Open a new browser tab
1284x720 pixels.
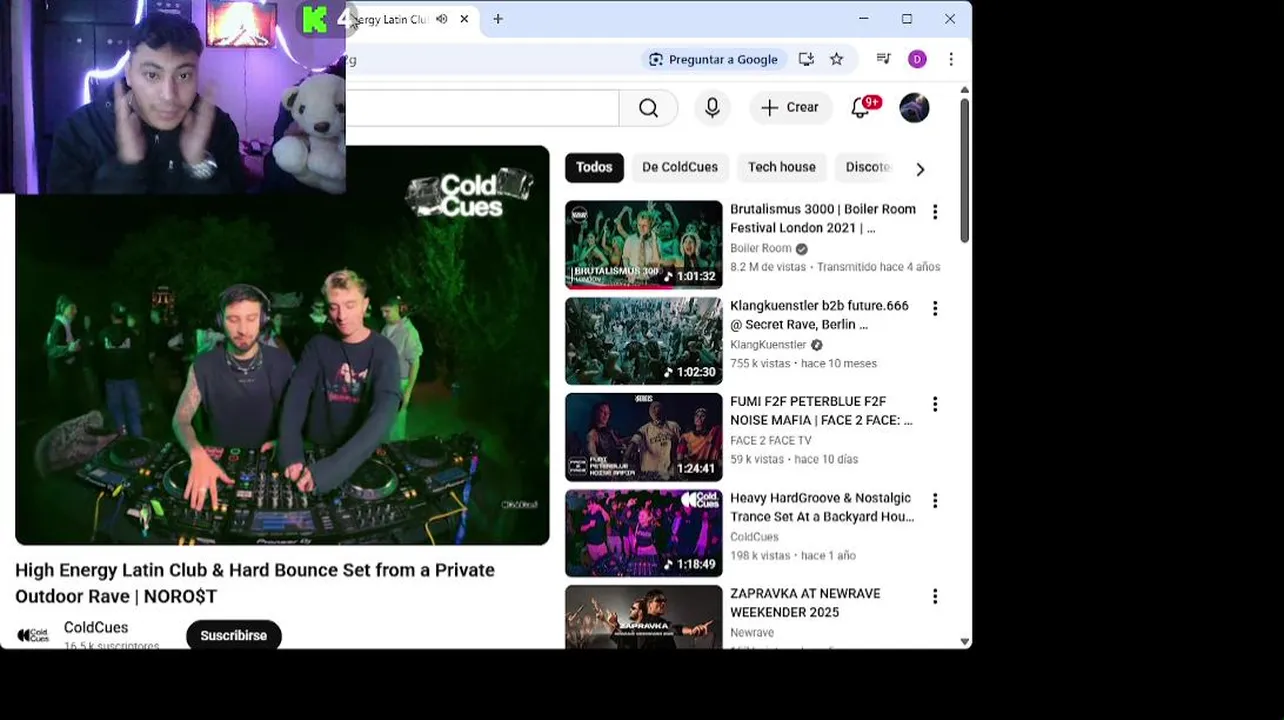(498, 19)
